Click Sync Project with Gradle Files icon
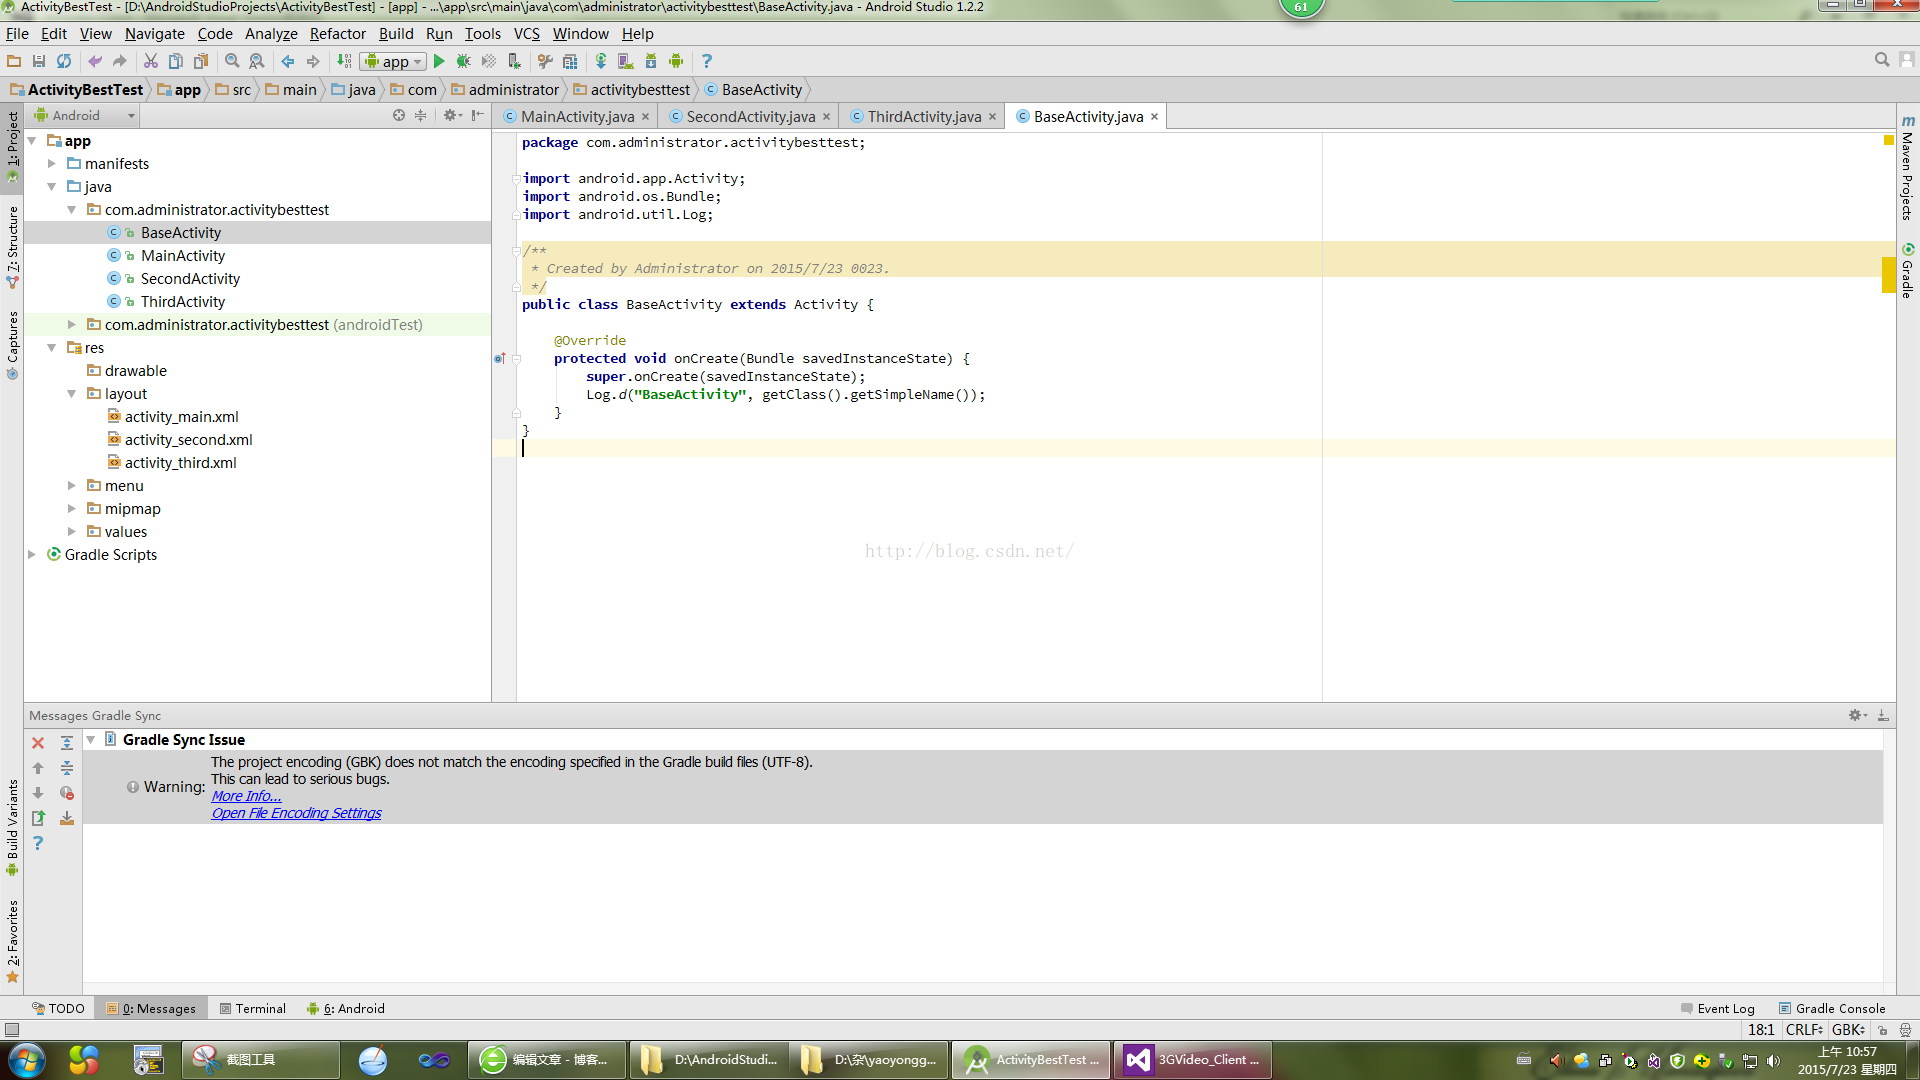Image resolution: width=1920 pixels, height=1080 pixels. [x=601, y=61]
